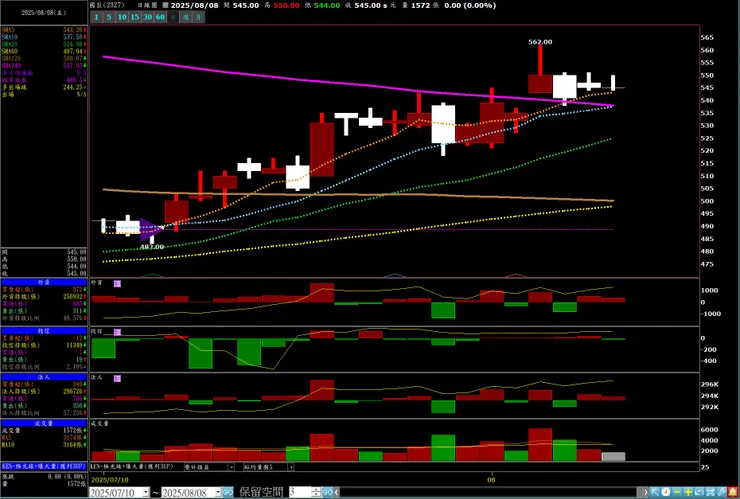This screenshot has width=740, height=499.
Task: Click the 成交量 1572張 row in left panel
Action: [43, 431]
